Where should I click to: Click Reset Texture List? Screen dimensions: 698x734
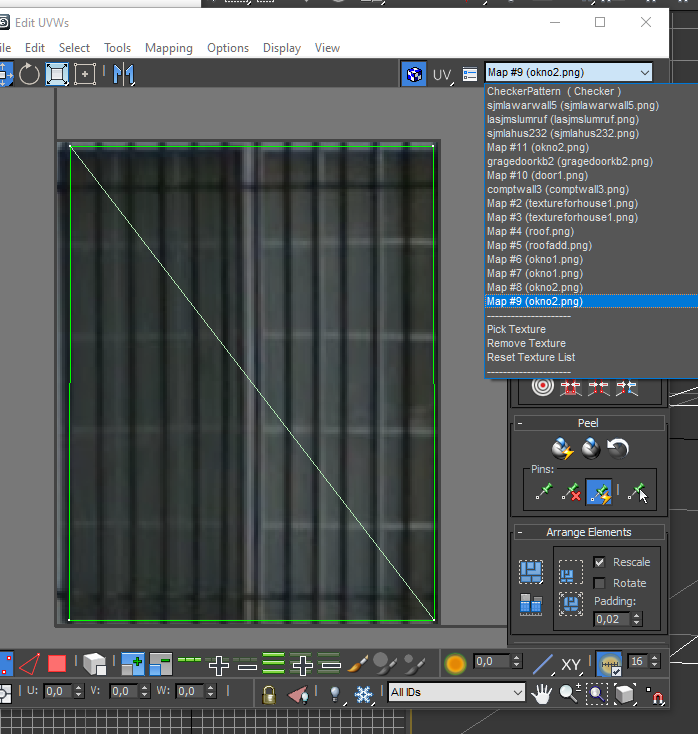530,357
